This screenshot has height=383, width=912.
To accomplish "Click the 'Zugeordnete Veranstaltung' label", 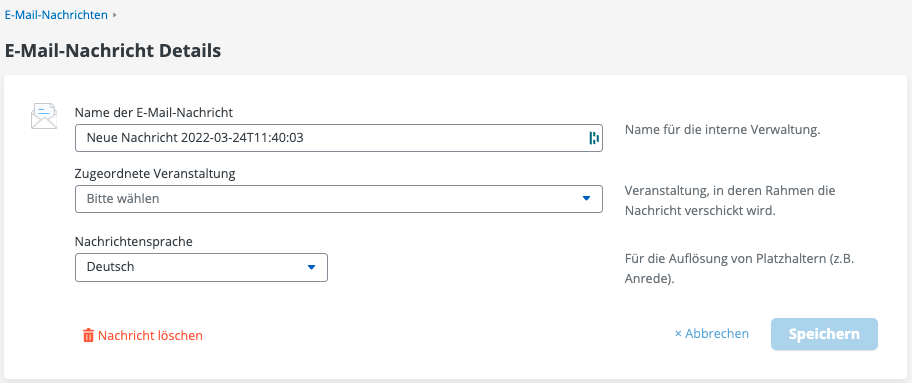I will pos(155,173).
